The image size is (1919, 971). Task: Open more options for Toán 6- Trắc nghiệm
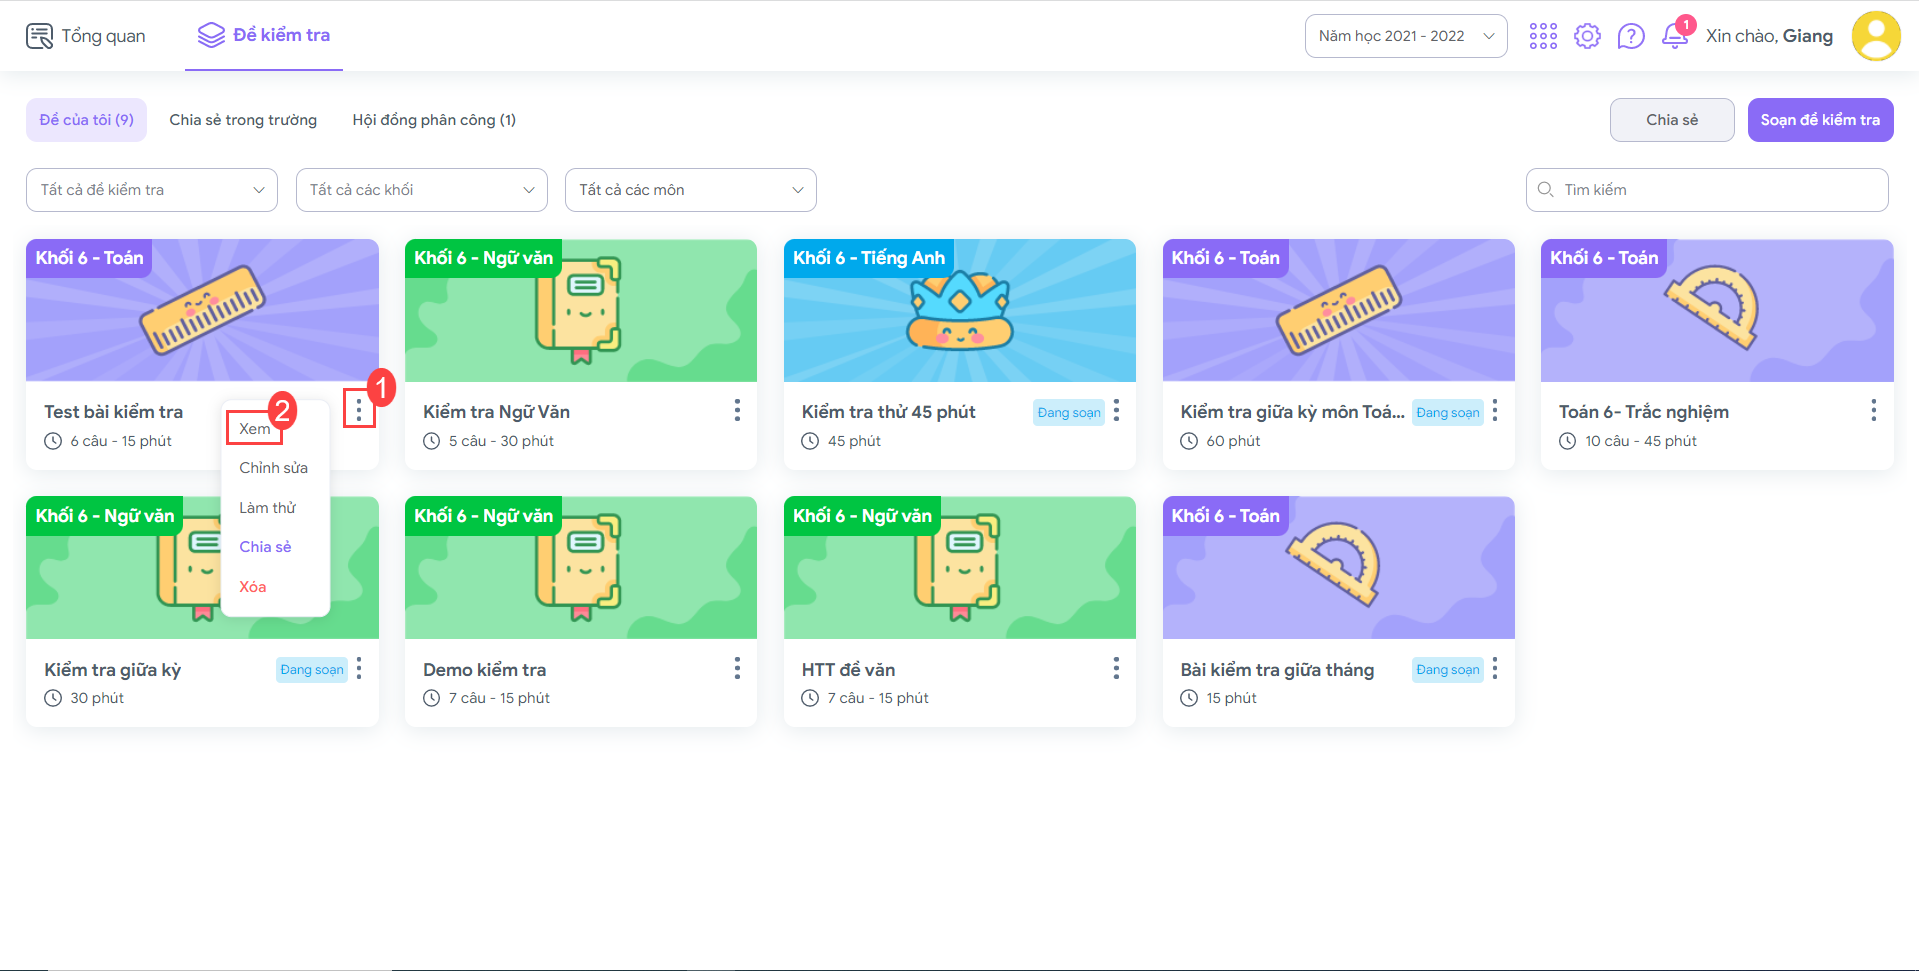pos(1874,410)
